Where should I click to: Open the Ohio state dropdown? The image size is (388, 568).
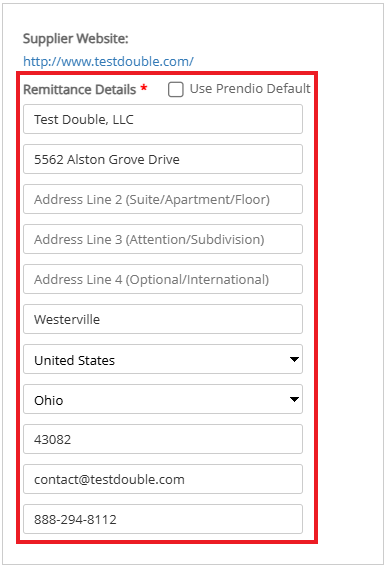[x=163, y=399]
